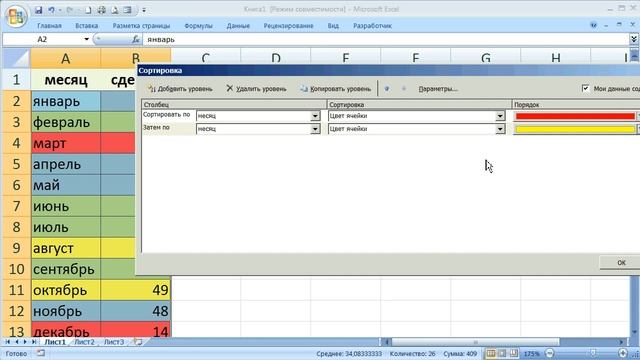Go to last sheet navigation arrow
The width and height of the screenshot is (640, 360).
point(33,342)
